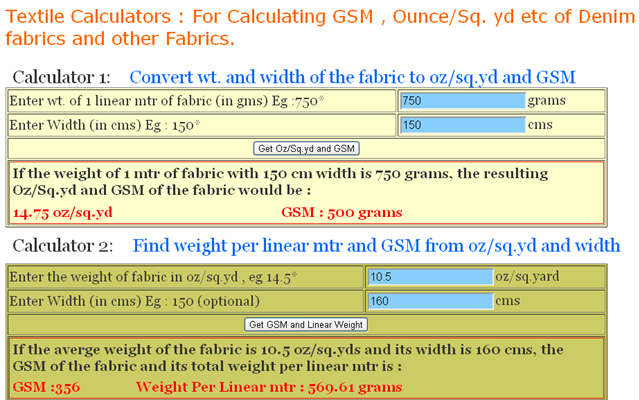This screenshot has width=640, height=400.
Task: Click the Calculator 1 width field containing 150
Action: (x=462, y=125)
